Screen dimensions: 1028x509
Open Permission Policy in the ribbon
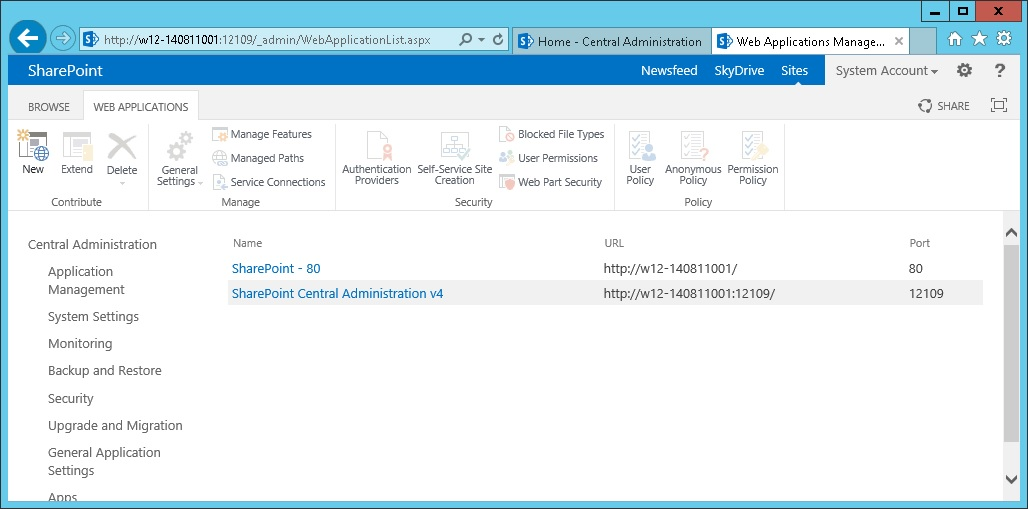pyautogui.click(x=753, y=148)
